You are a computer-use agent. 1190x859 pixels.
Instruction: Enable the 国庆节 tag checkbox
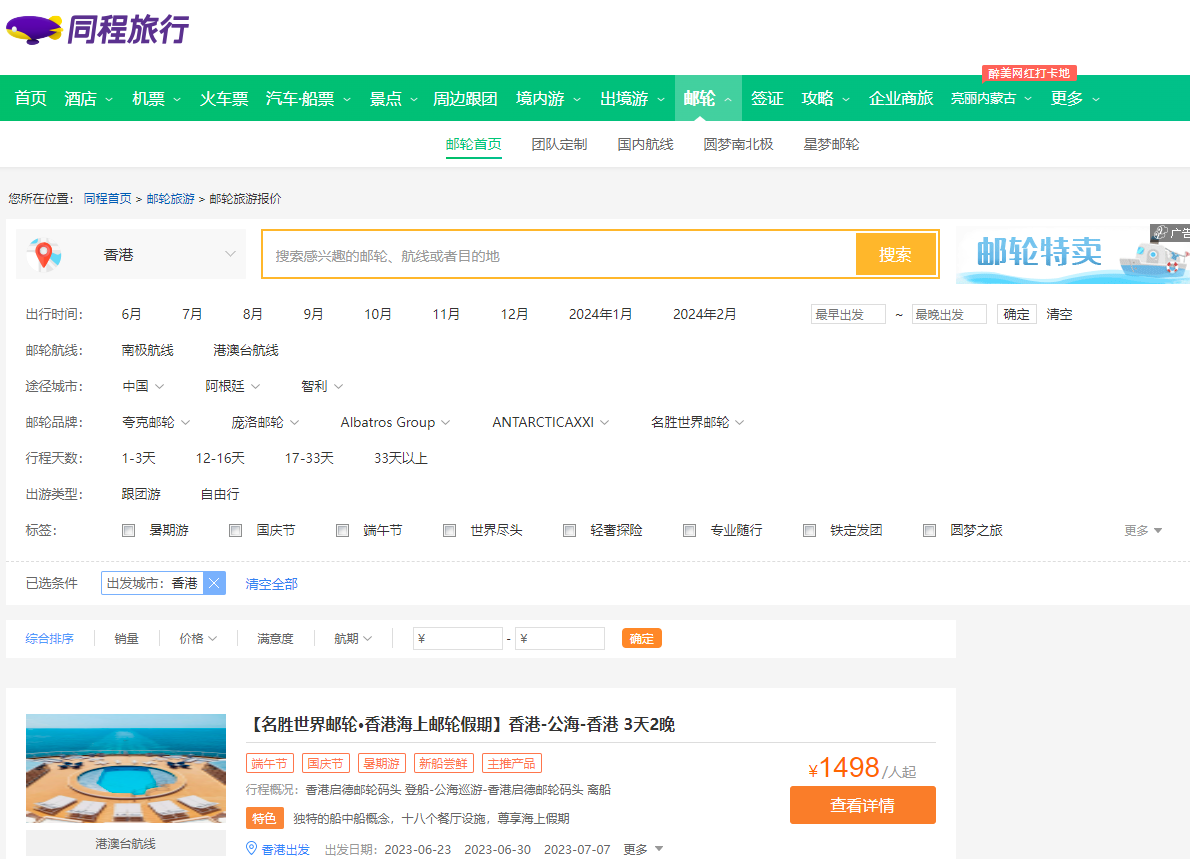tap(236, 531)
